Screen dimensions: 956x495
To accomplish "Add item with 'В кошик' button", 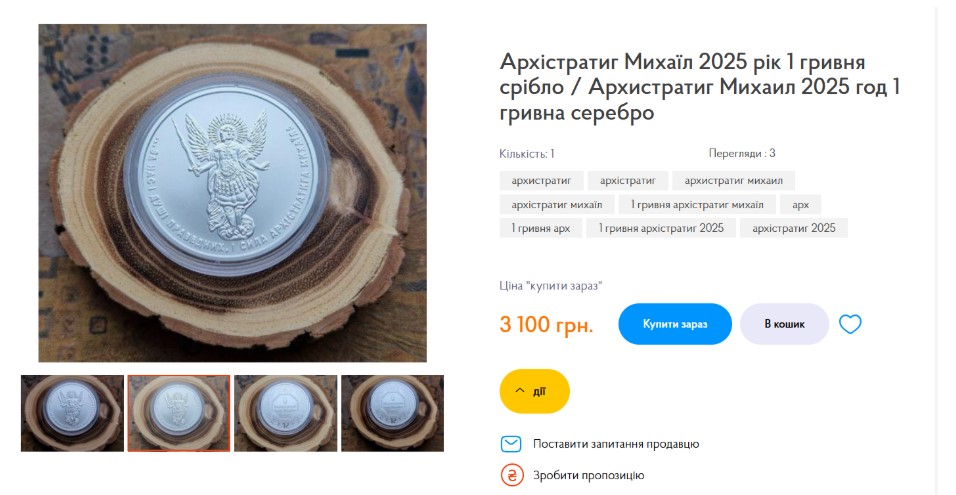I will click(784, 324).
